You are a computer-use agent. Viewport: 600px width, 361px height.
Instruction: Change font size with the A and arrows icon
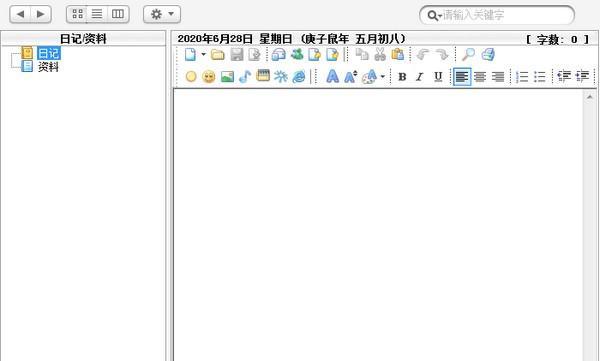click(351, 77)
